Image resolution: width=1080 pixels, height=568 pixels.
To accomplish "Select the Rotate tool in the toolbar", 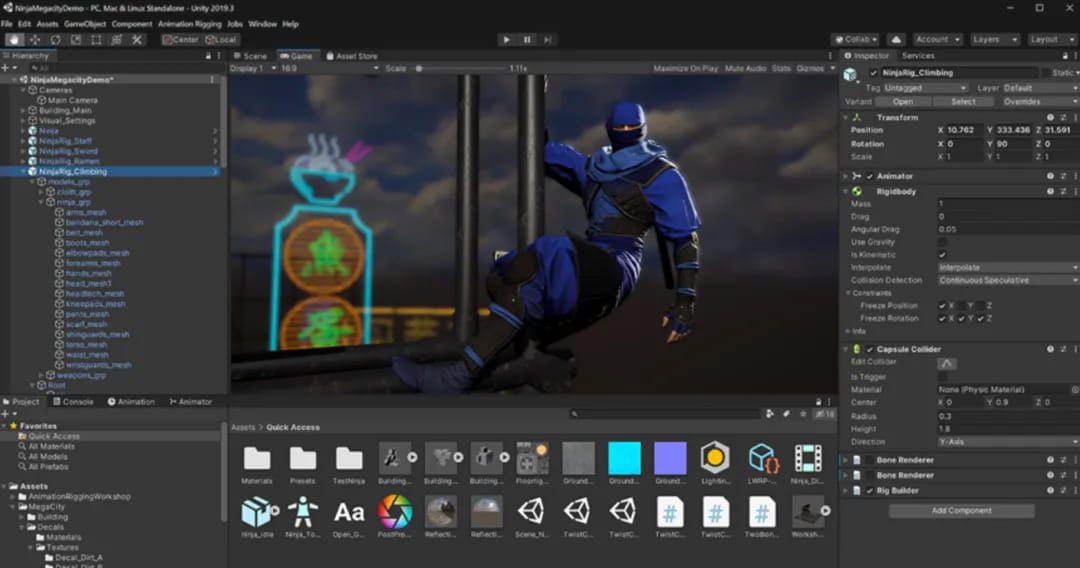I will 55,39.
